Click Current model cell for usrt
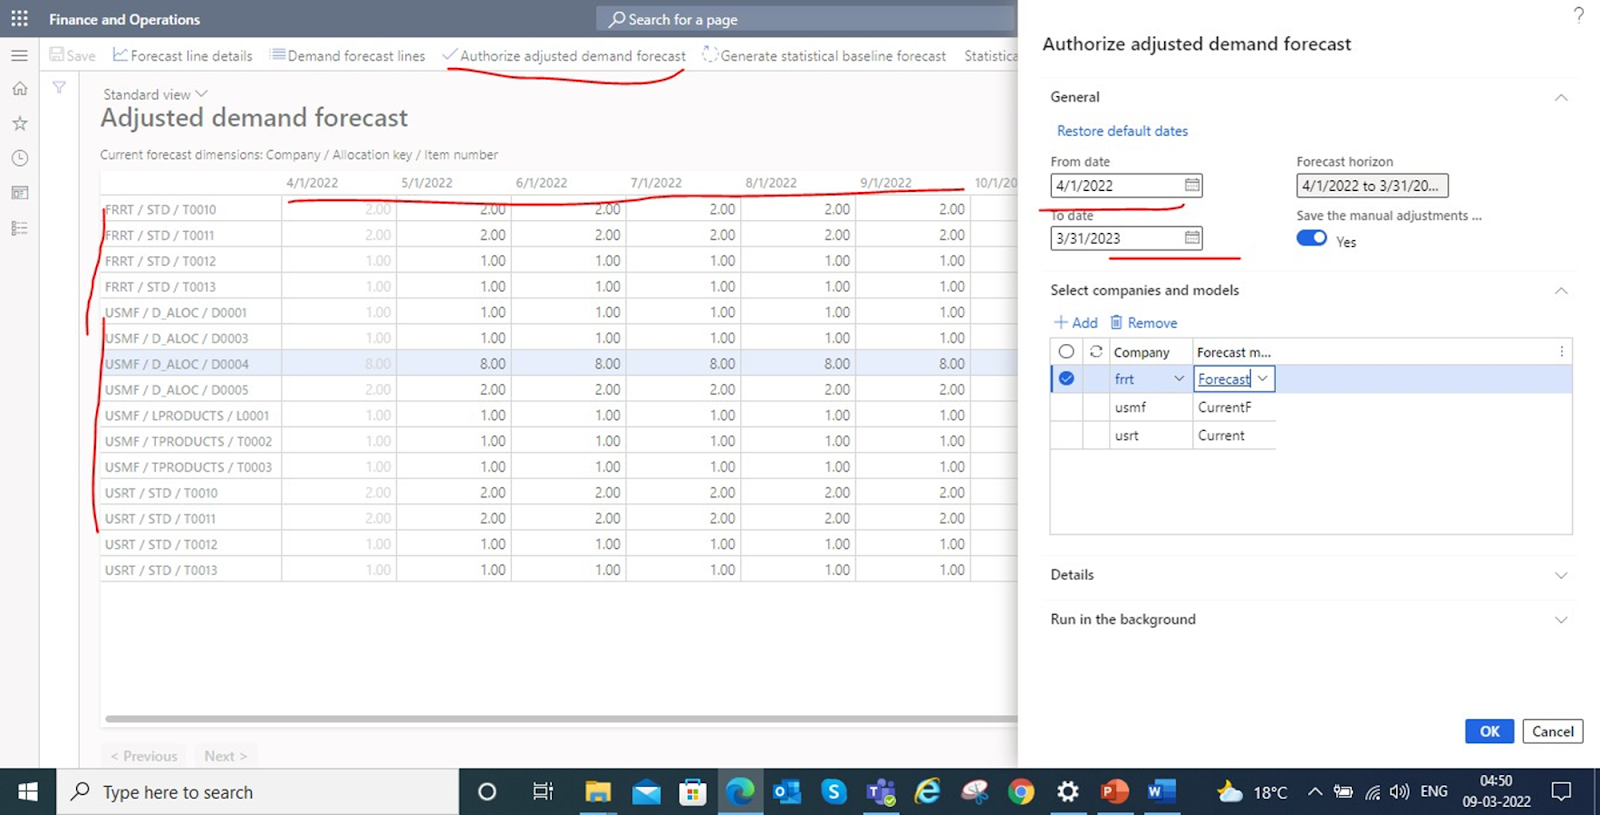This screenshot has width=1600, height=815. point(1233,435)
